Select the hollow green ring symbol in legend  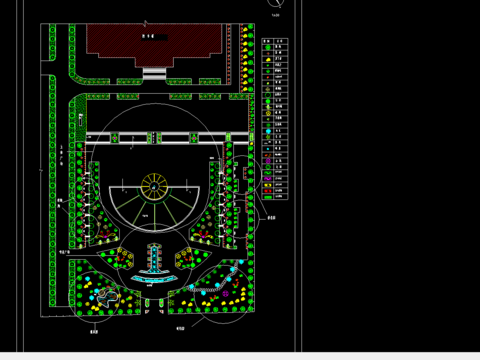tap(268, 95)
